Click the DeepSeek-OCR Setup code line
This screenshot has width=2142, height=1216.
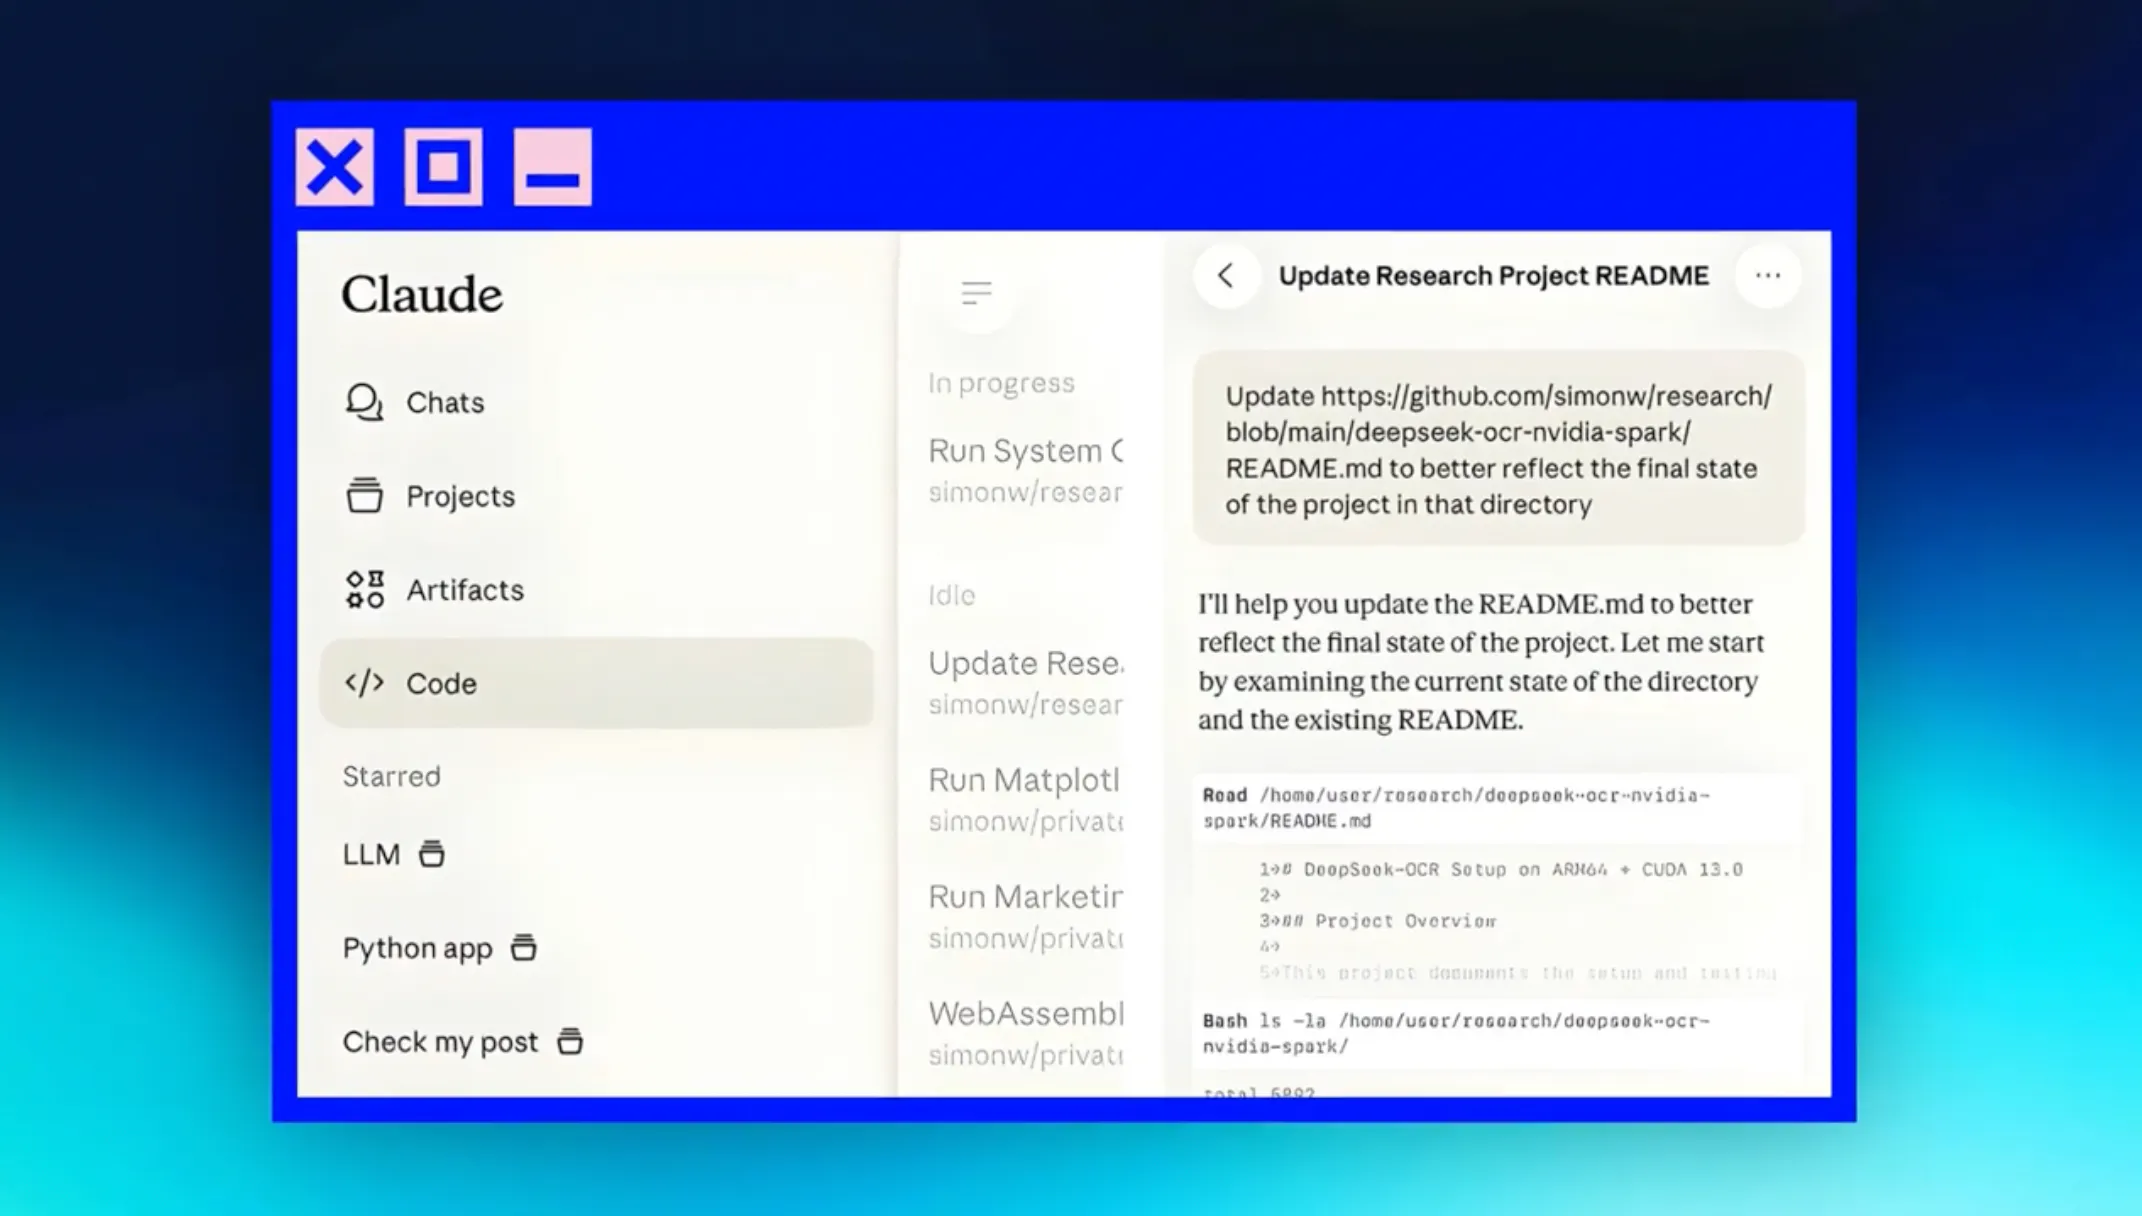[1500, 869]
